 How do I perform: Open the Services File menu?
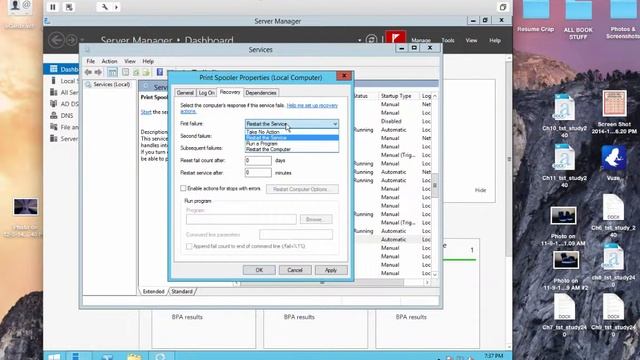[x=91, y=61]
